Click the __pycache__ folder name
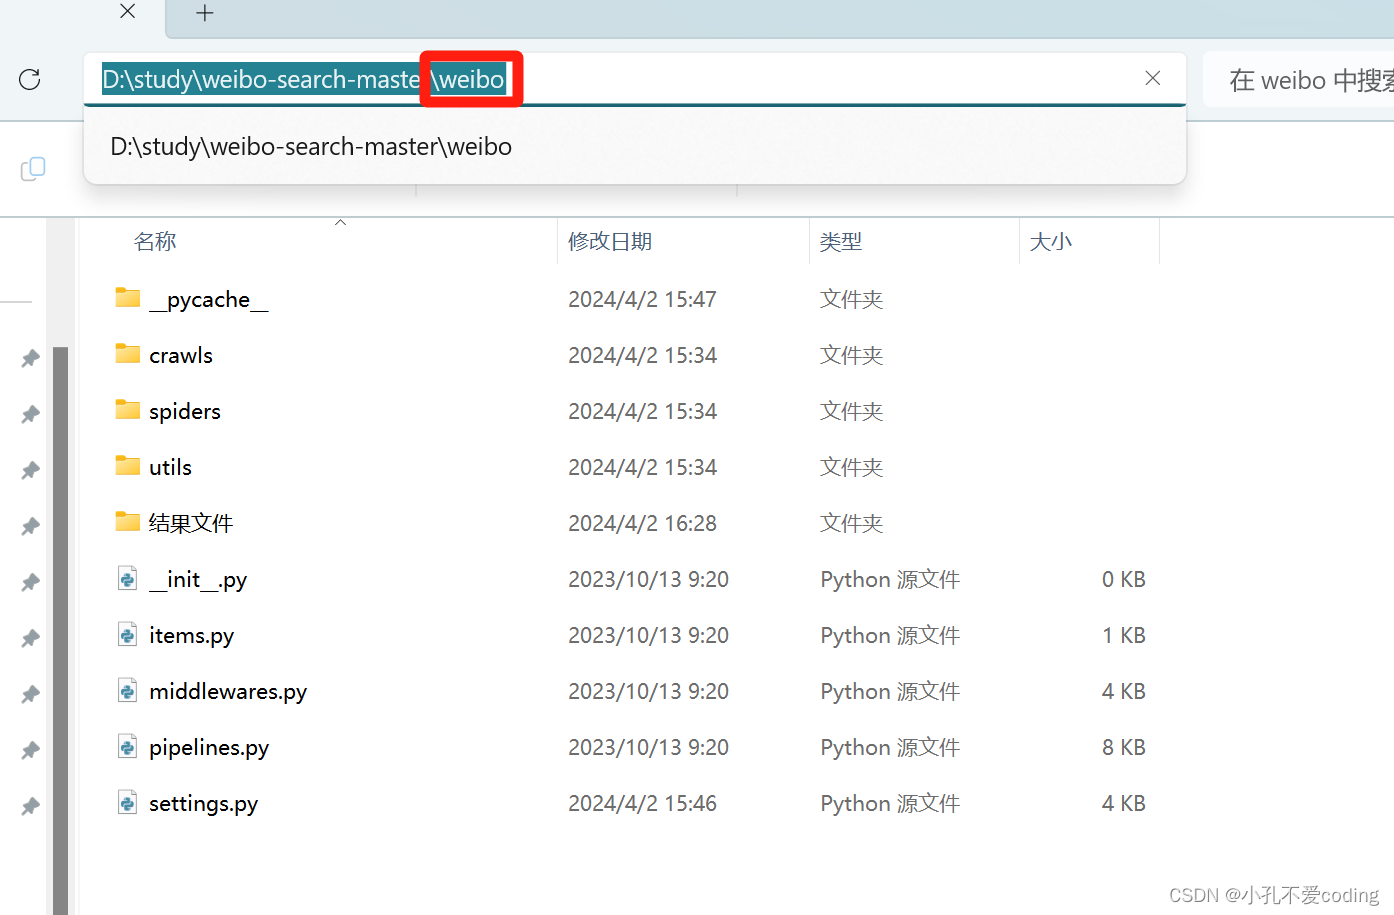1394x915 pixels. (209, 300)
